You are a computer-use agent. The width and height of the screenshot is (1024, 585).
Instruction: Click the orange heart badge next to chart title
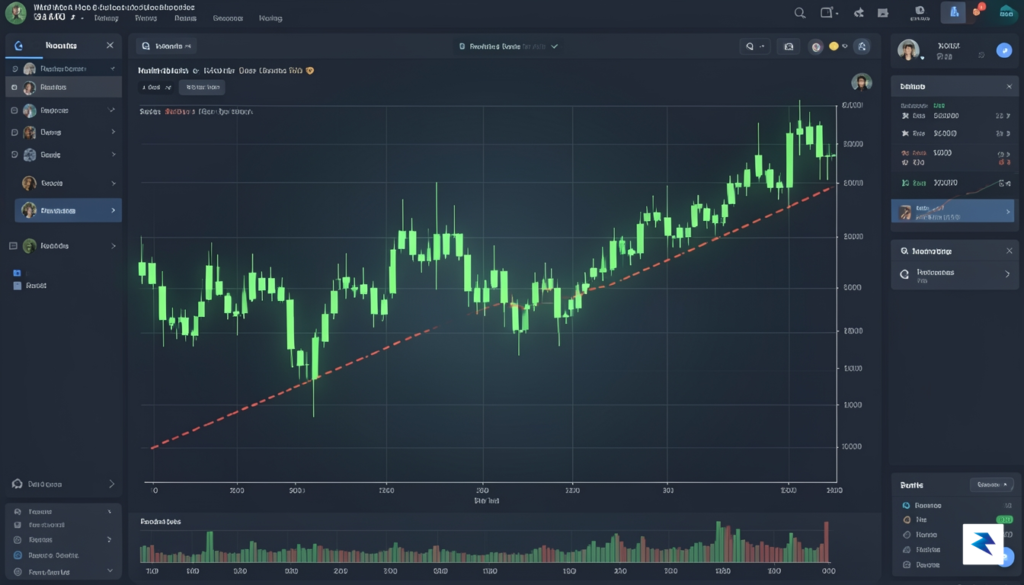point(310,71)
